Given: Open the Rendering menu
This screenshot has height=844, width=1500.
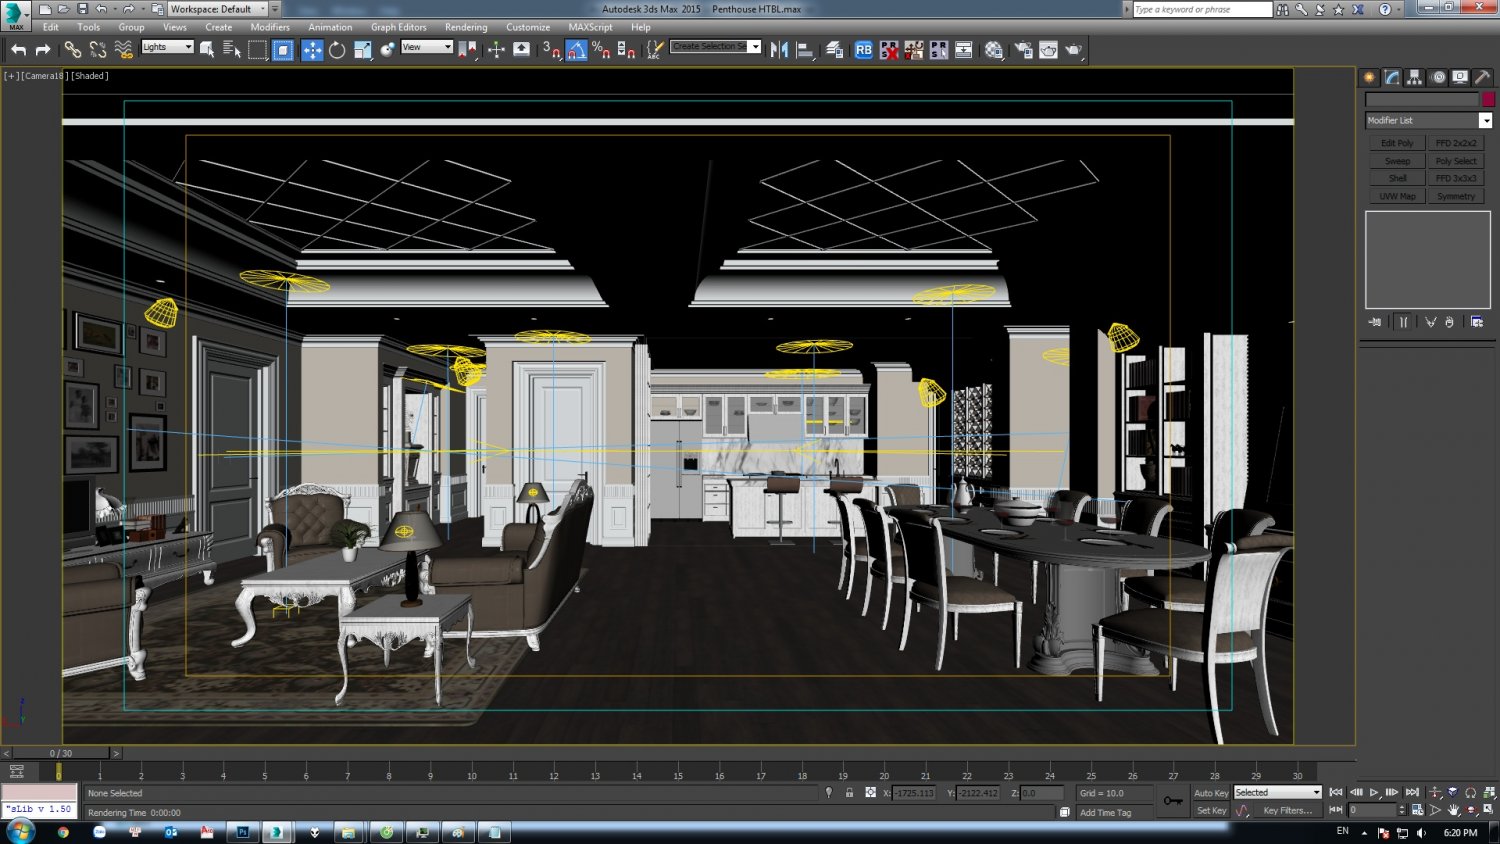Looking at the screenshot, I should coord(466,27).
